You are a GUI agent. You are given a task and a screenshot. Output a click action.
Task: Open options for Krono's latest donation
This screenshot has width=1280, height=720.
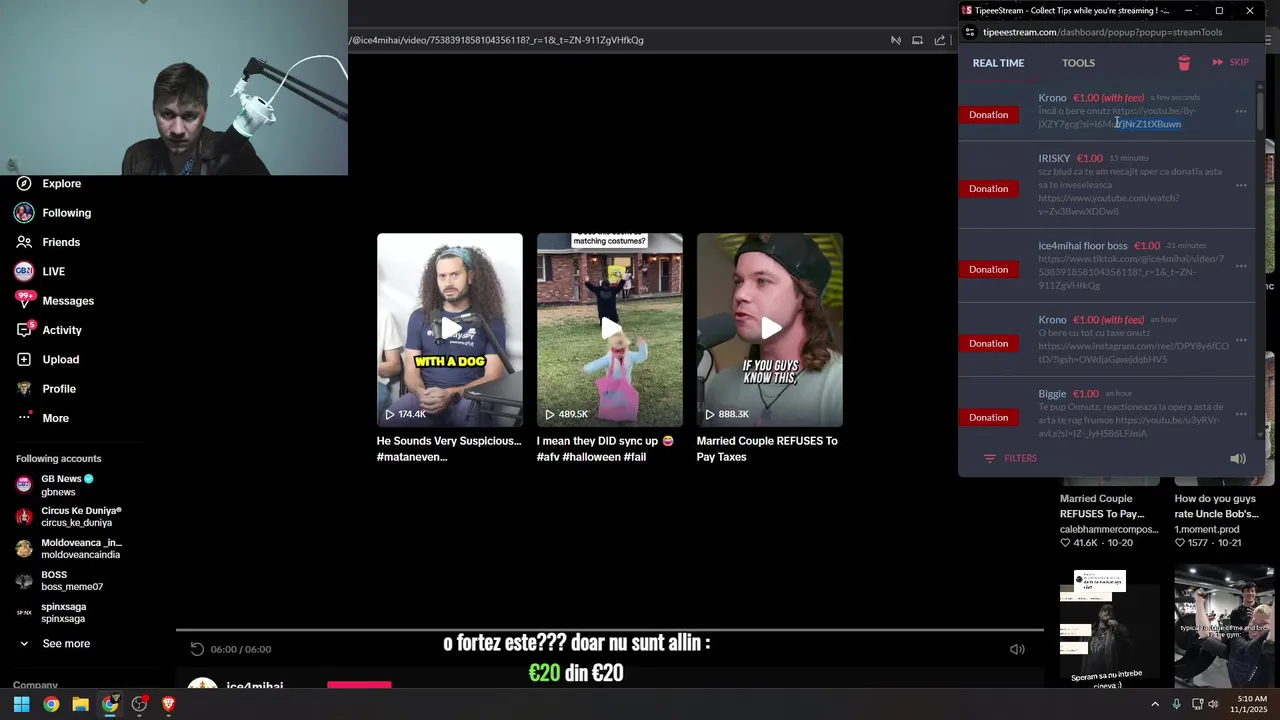pos(1241,111)
